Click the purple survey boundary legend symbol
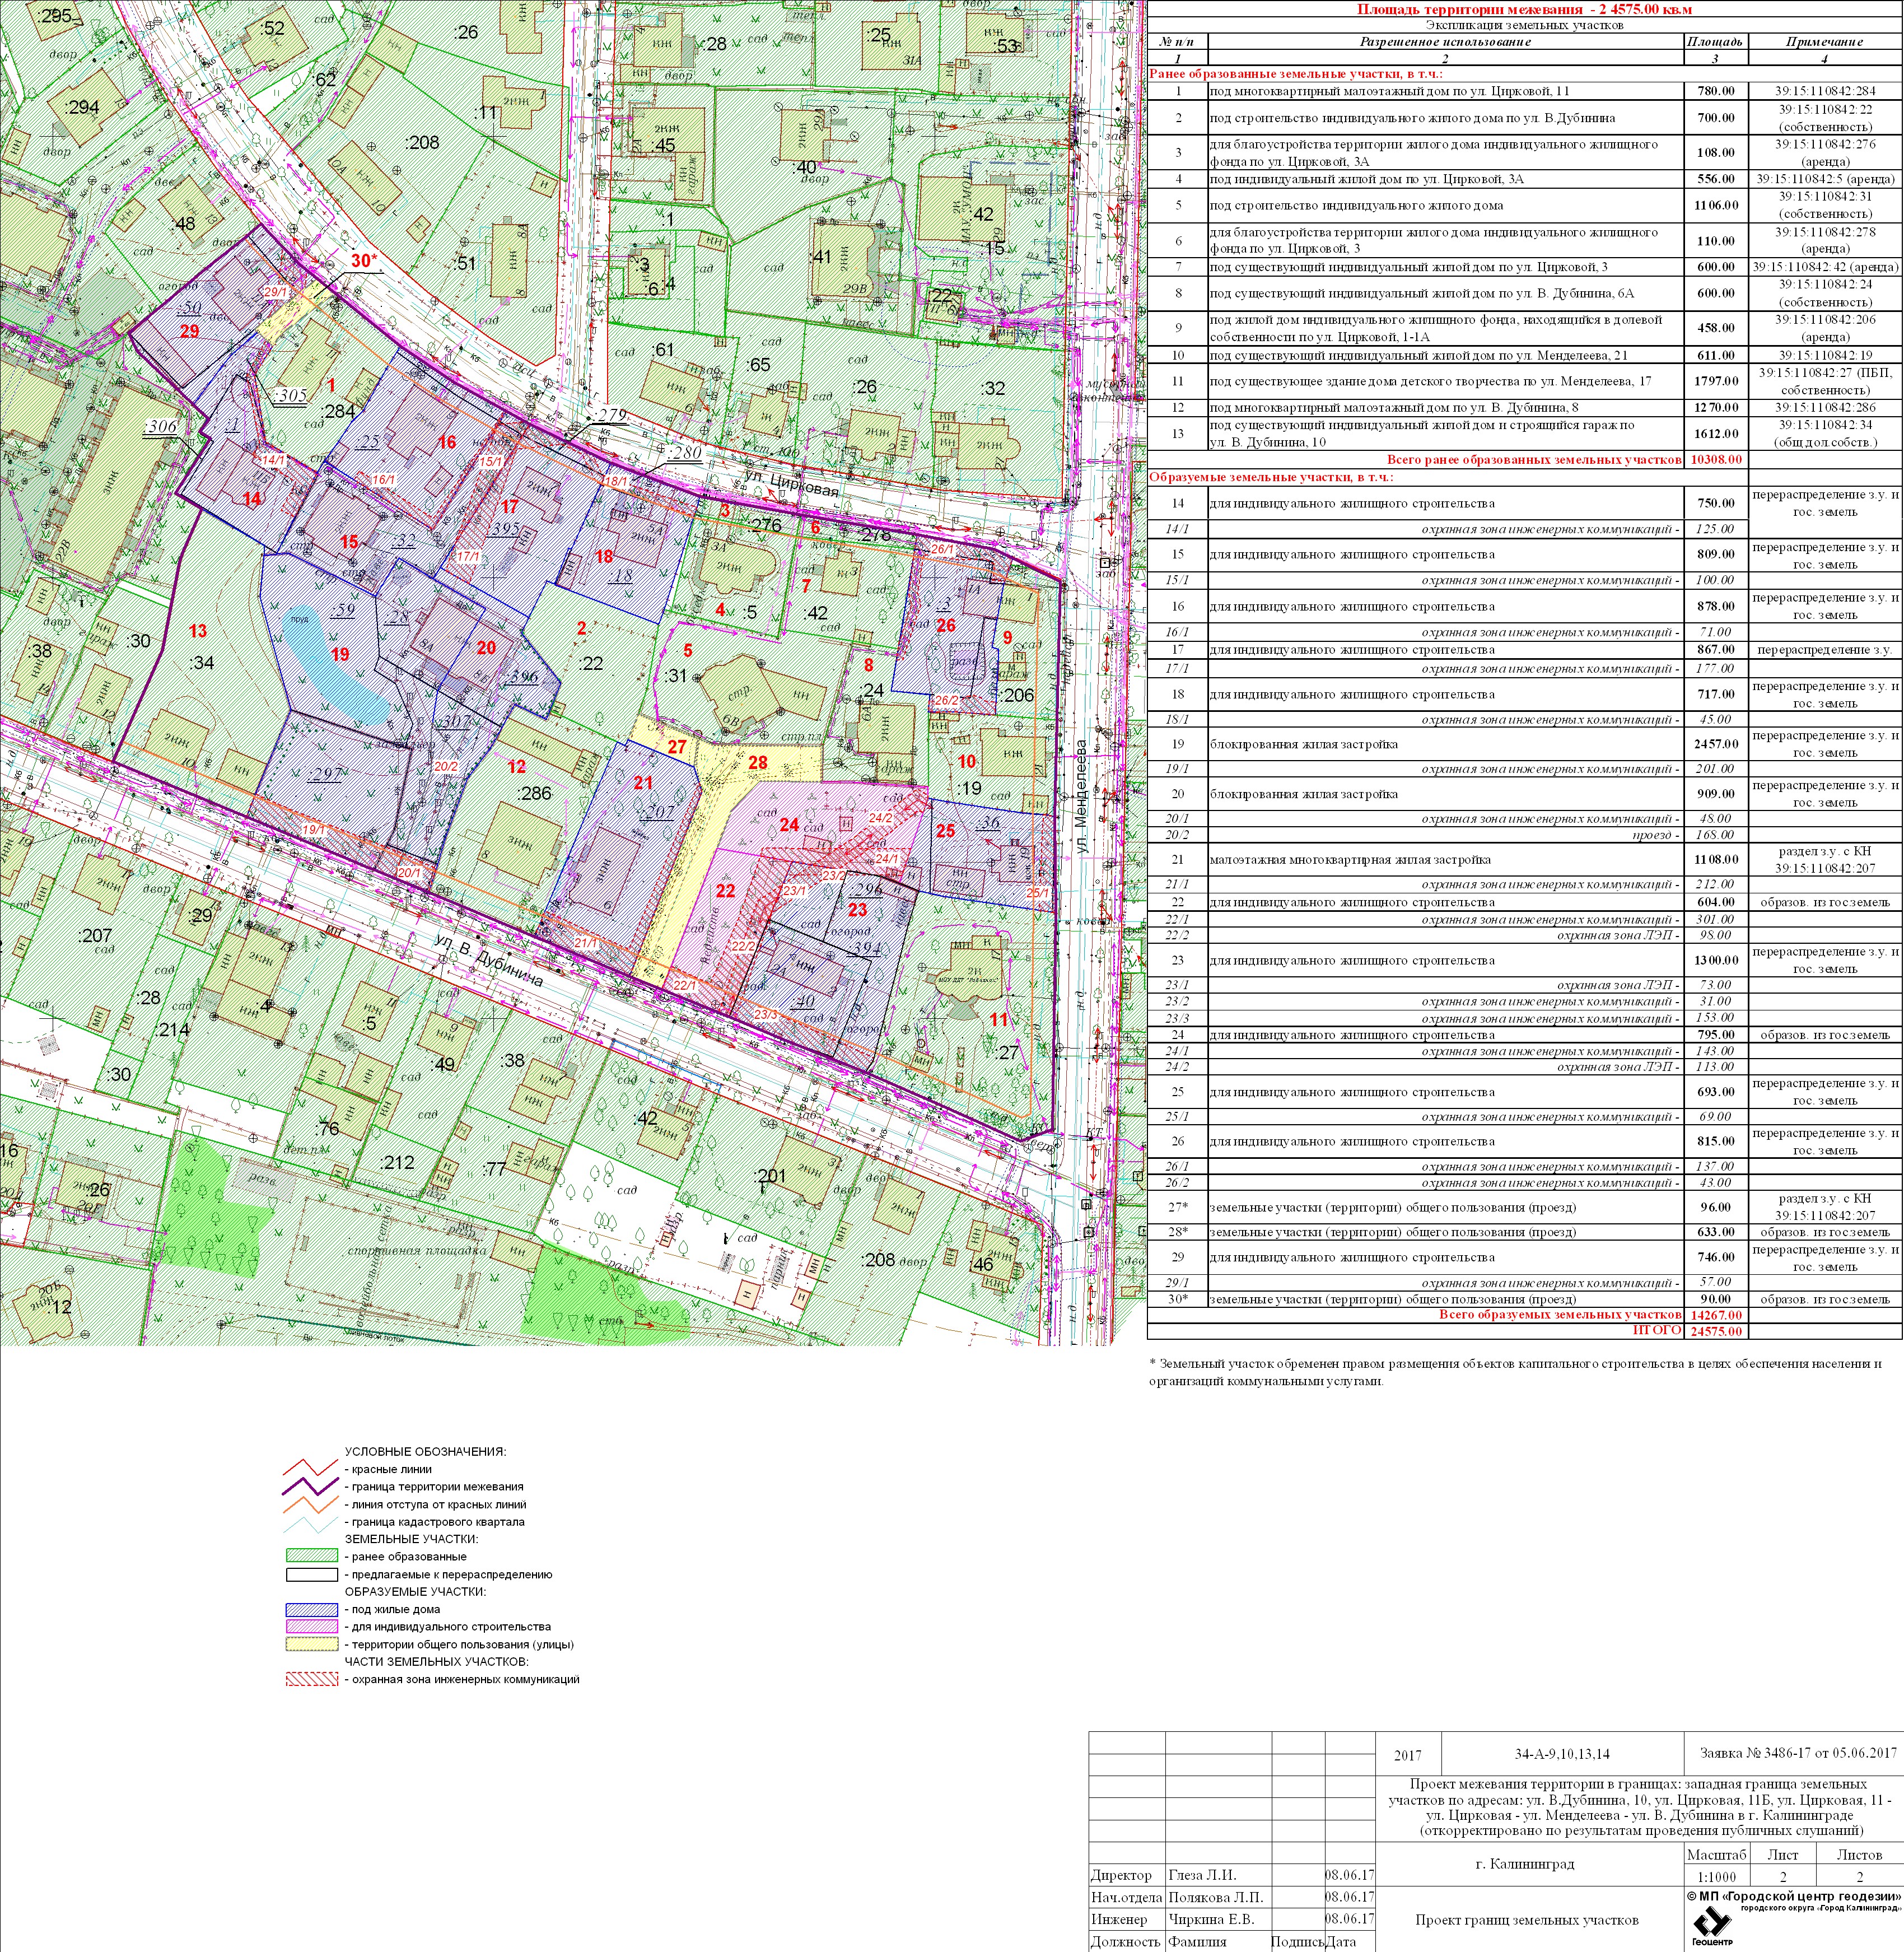The width and height of the screenshot is (1904, 1952). click(x=312, y=1486)
